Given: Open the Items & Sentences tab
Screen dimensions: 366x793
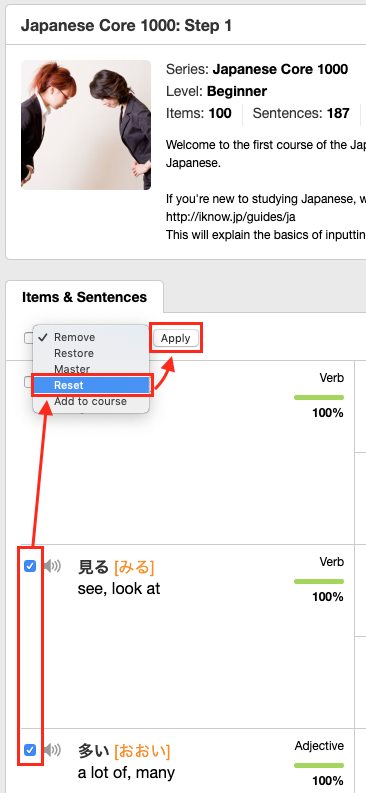Looking at the screenshot, I should [84, 297].
